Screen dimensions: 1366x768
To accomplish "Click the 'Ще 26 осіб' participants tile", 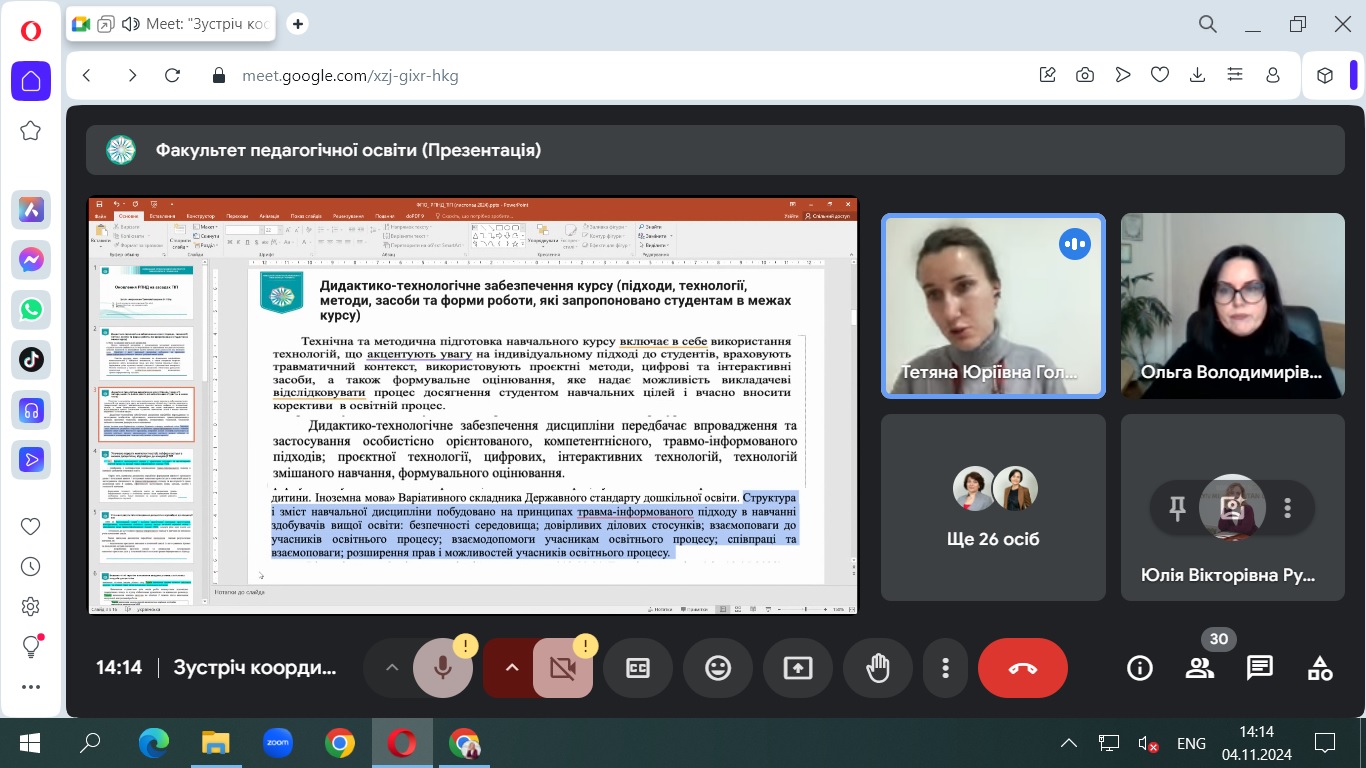I will click(993, 507).
